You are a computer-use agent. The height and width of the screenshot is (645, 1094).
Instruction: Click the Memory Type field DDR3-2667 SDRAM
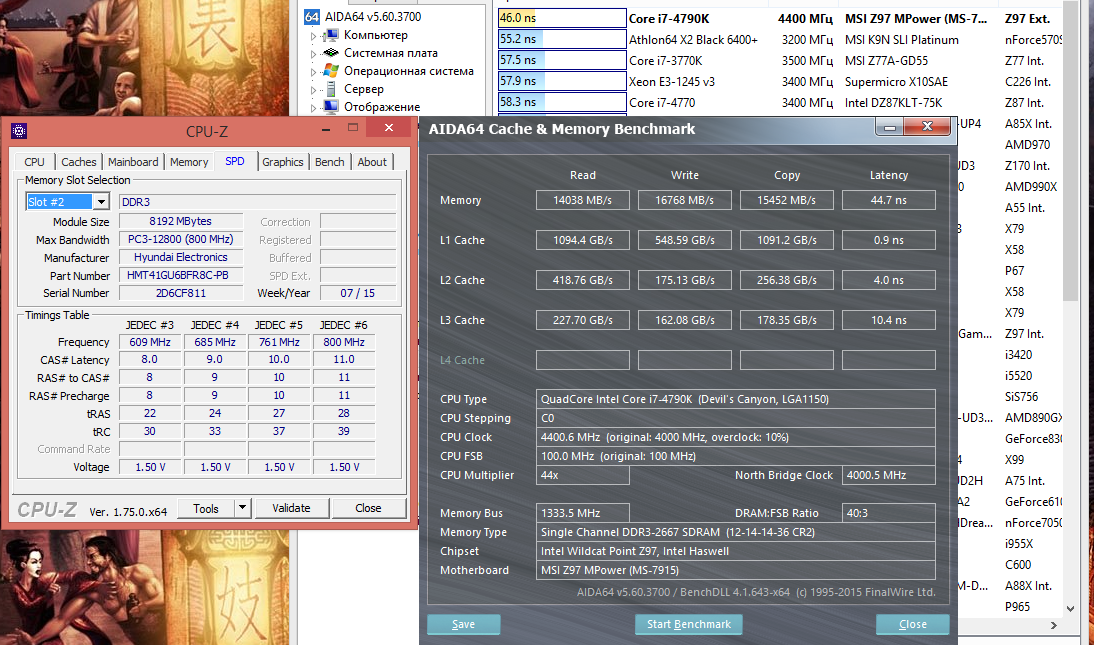735,532
